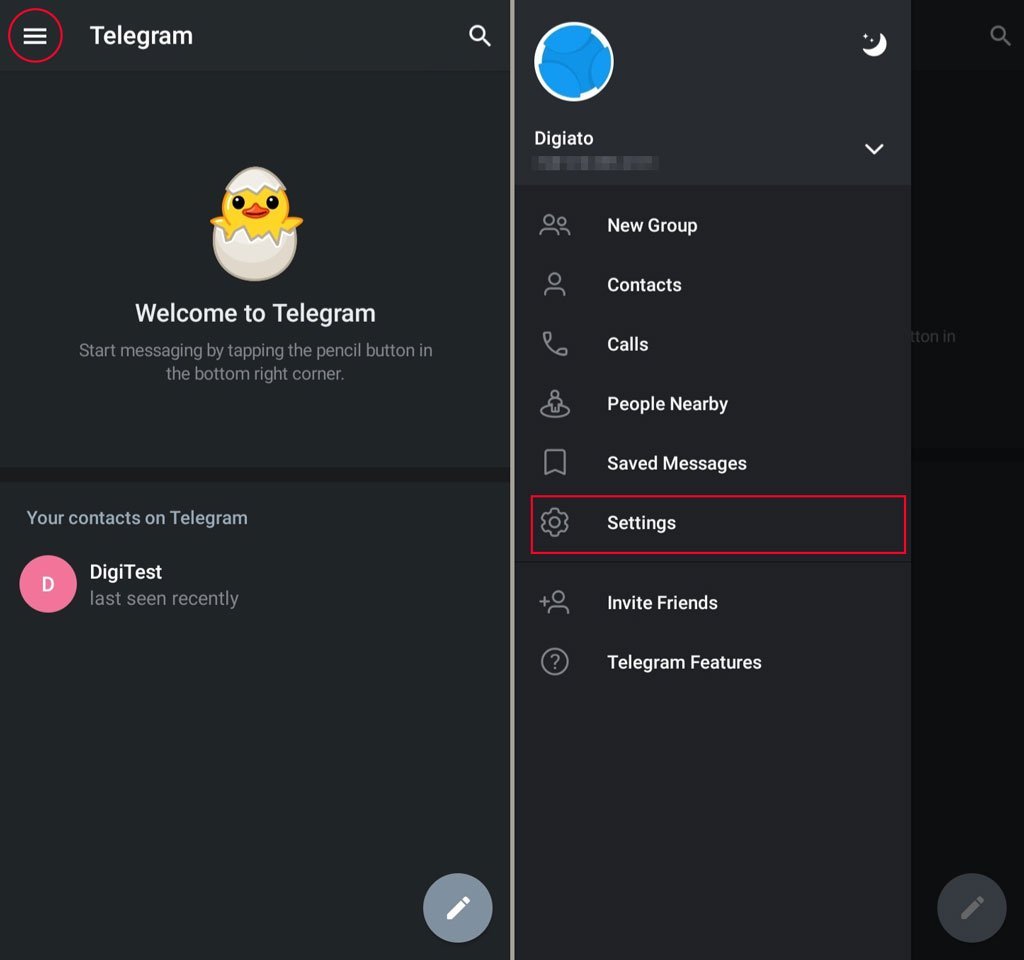Tap the pink D avatar of DigiTest
The height and width of the screenshot is (960, 1024).
(x=48, y=584)
